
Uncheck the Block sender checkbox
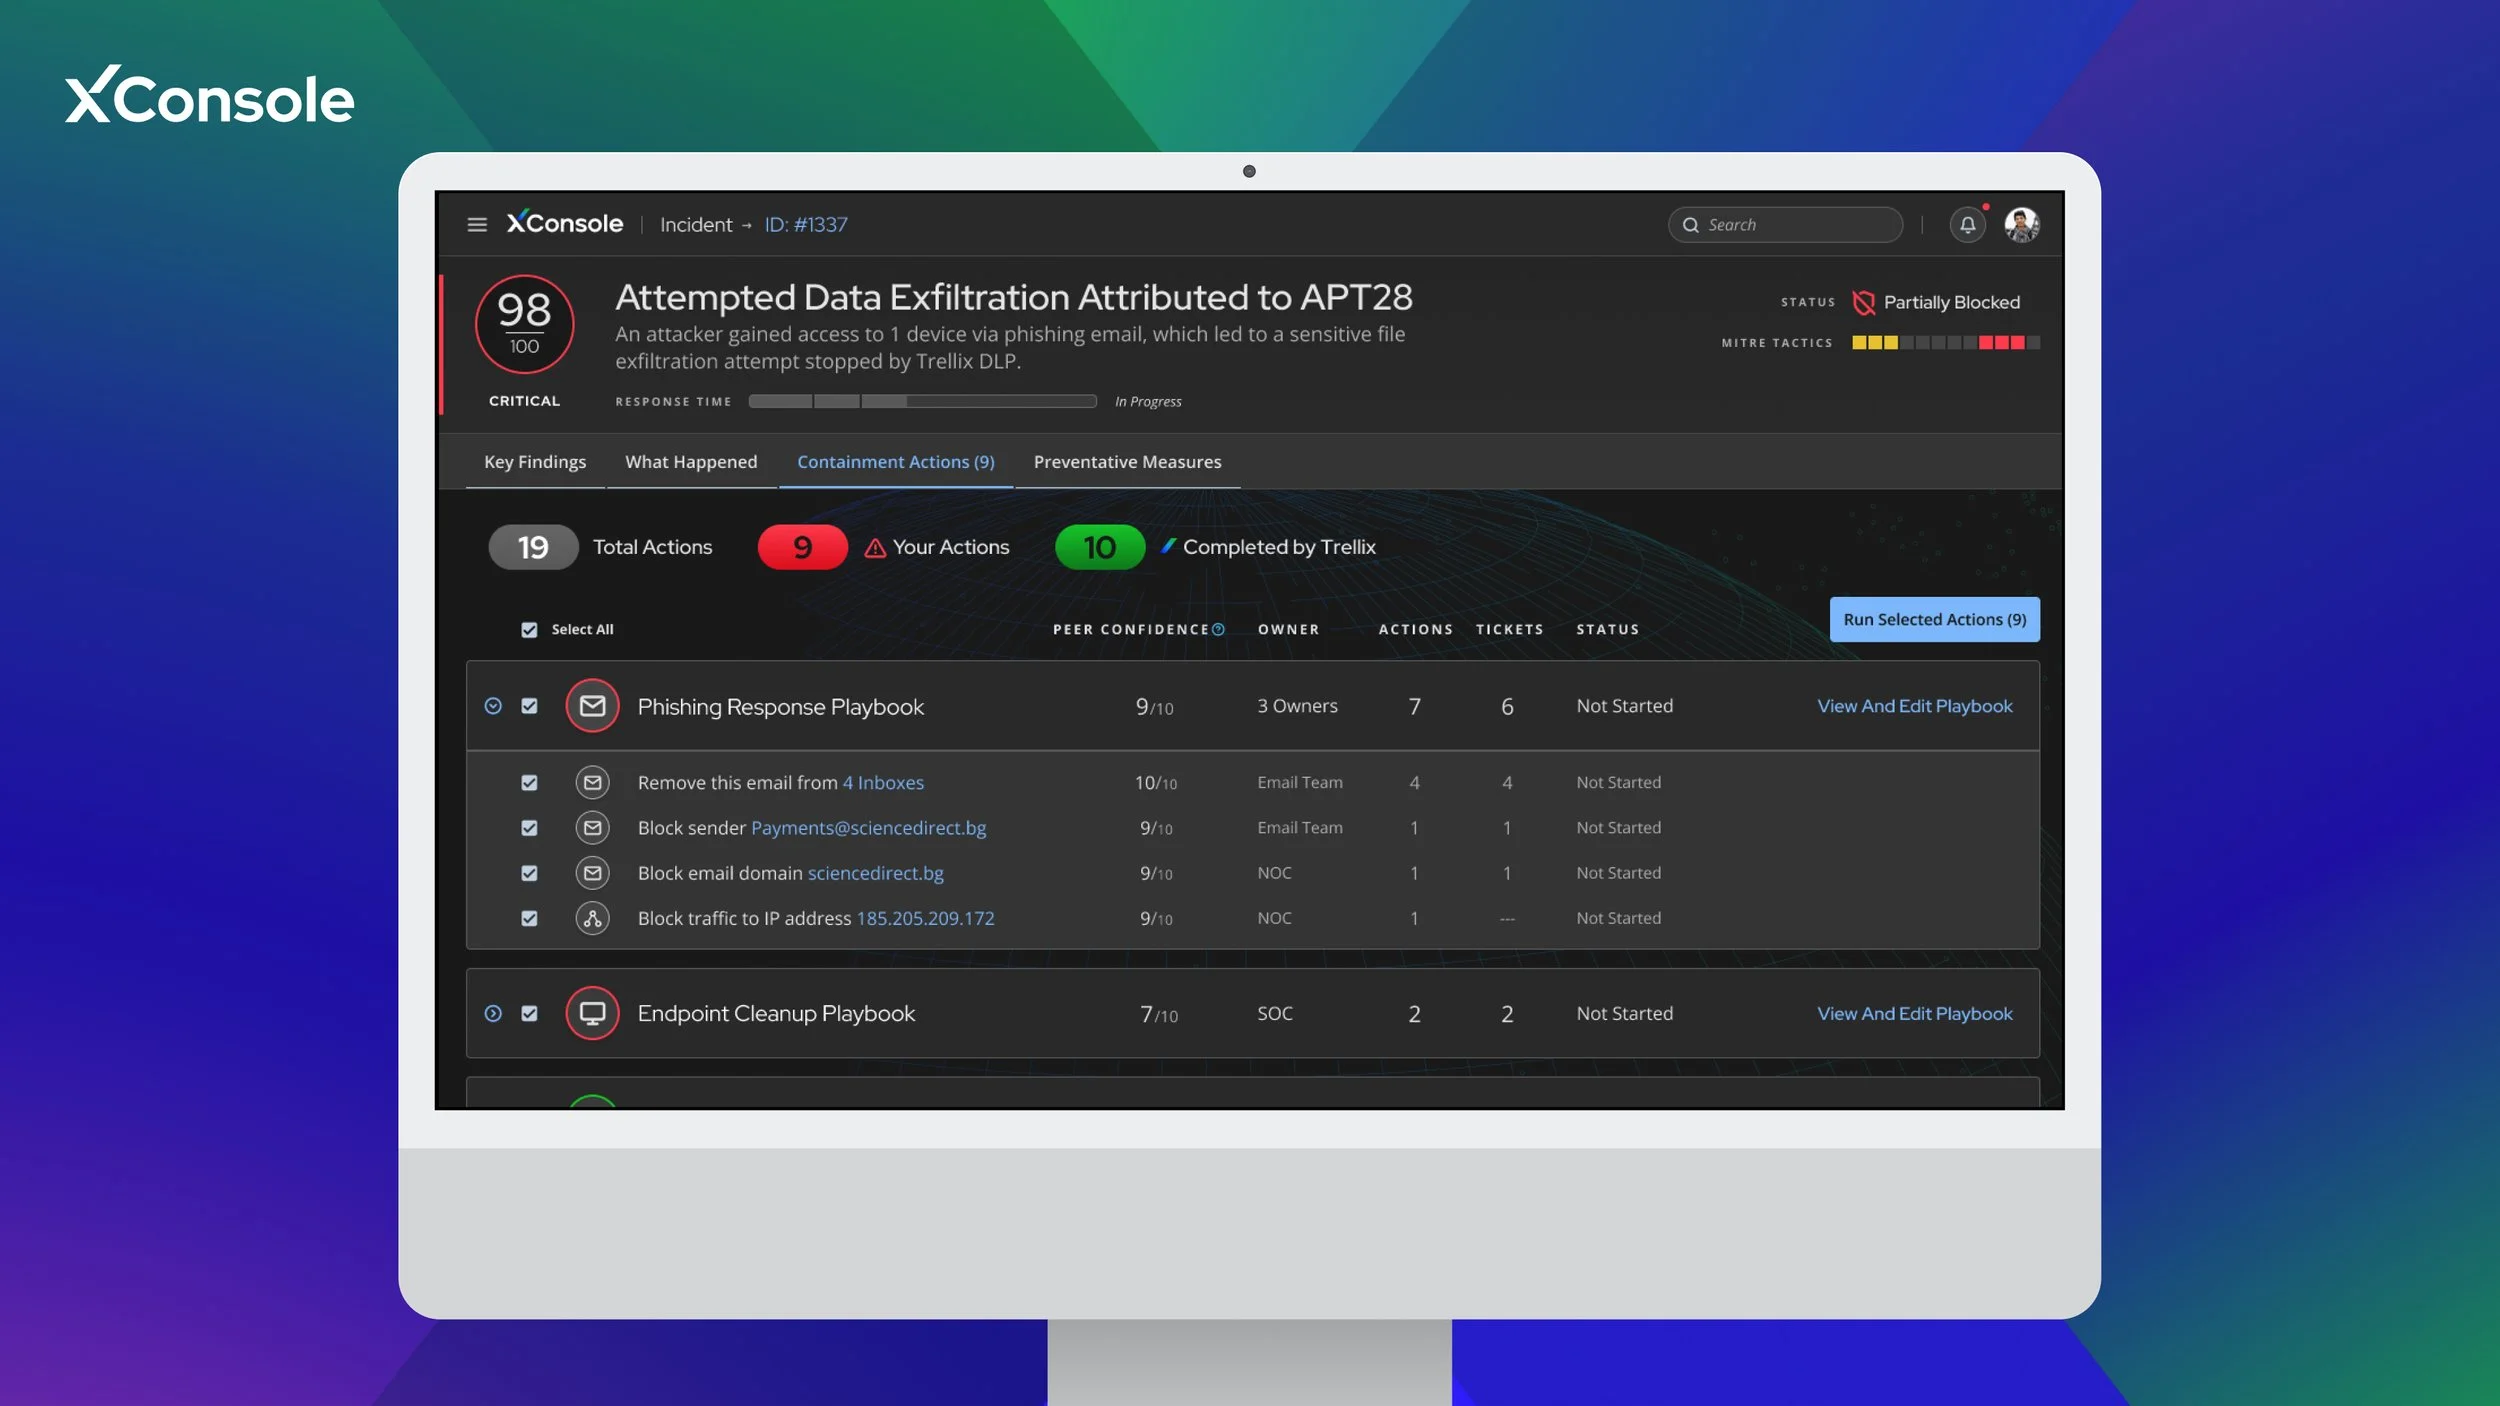click(x=529, y=828)
